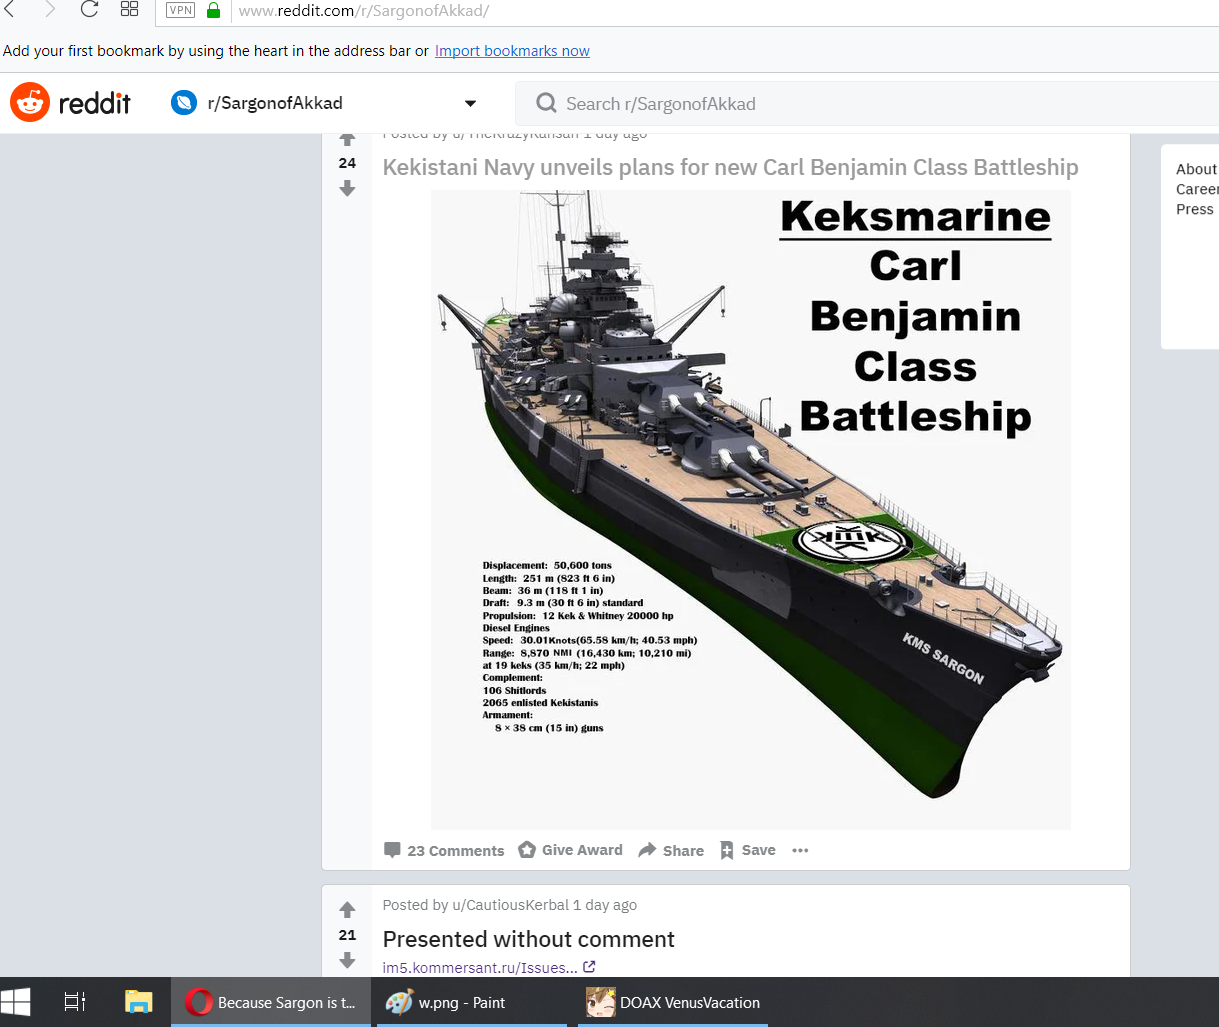1219x1027 pixels.
Task: Open the Speed Dial grid icon
Action: tap(129, 10)
